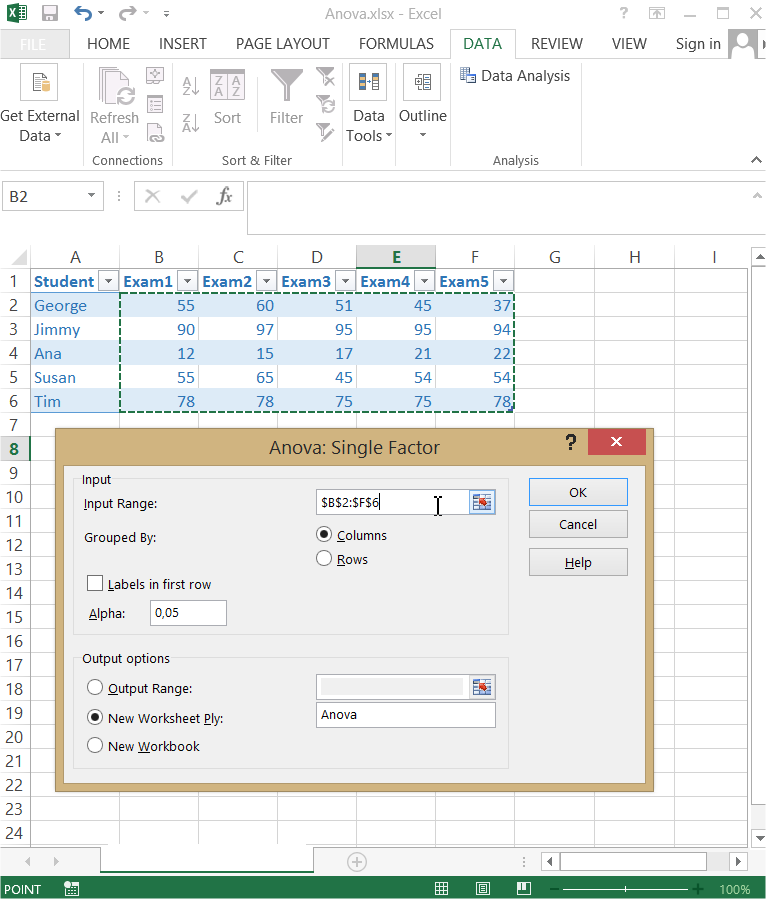Switch to the PAGE LAYOUT tab
766x899 pixels.
tap(283, 44)
